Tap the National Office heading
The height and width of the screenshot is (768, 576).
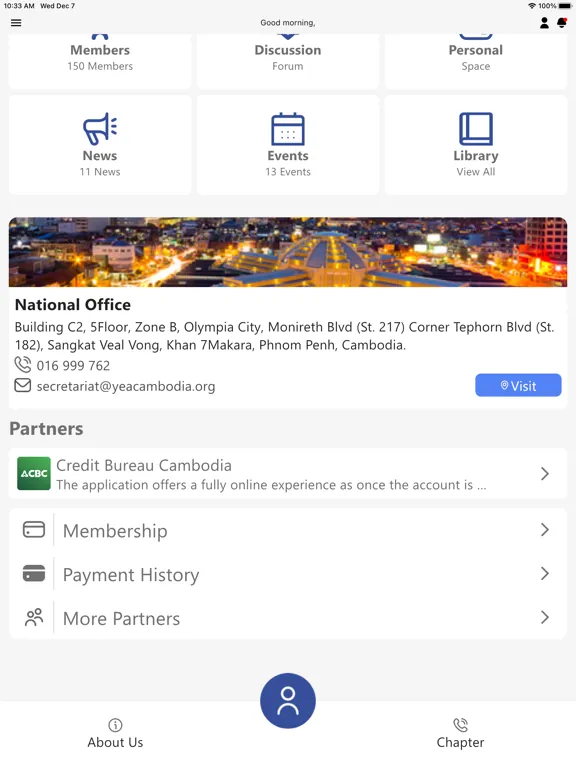click(73, 305)
